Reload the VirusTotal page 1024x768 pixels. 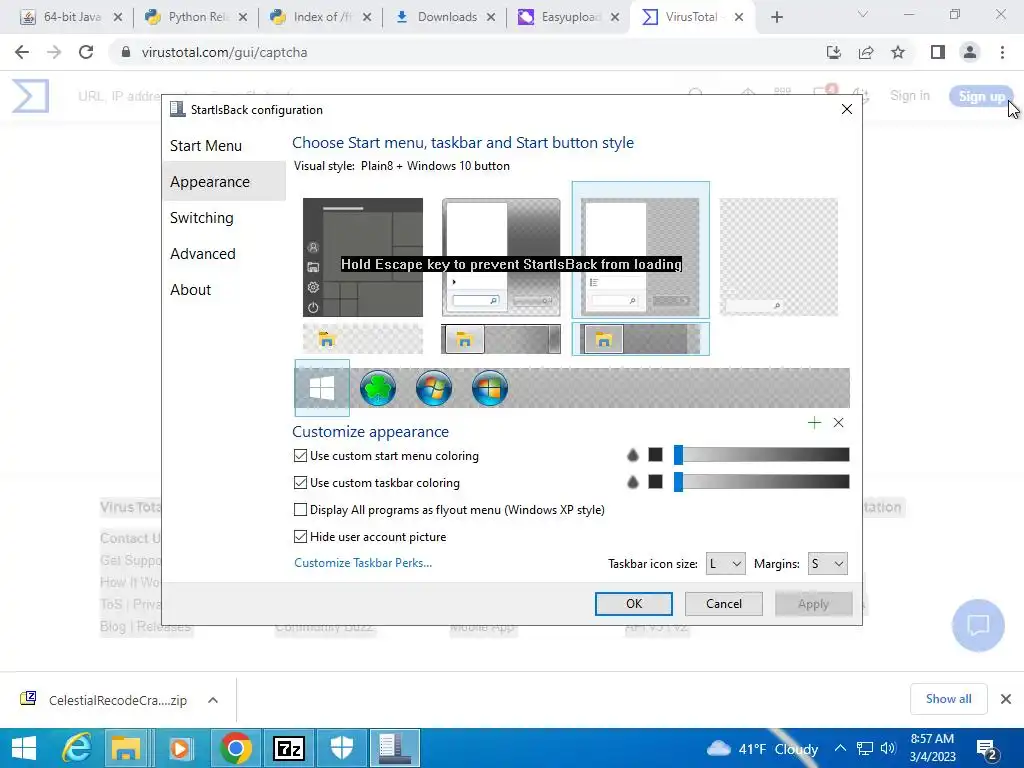(x=86, y=52)
